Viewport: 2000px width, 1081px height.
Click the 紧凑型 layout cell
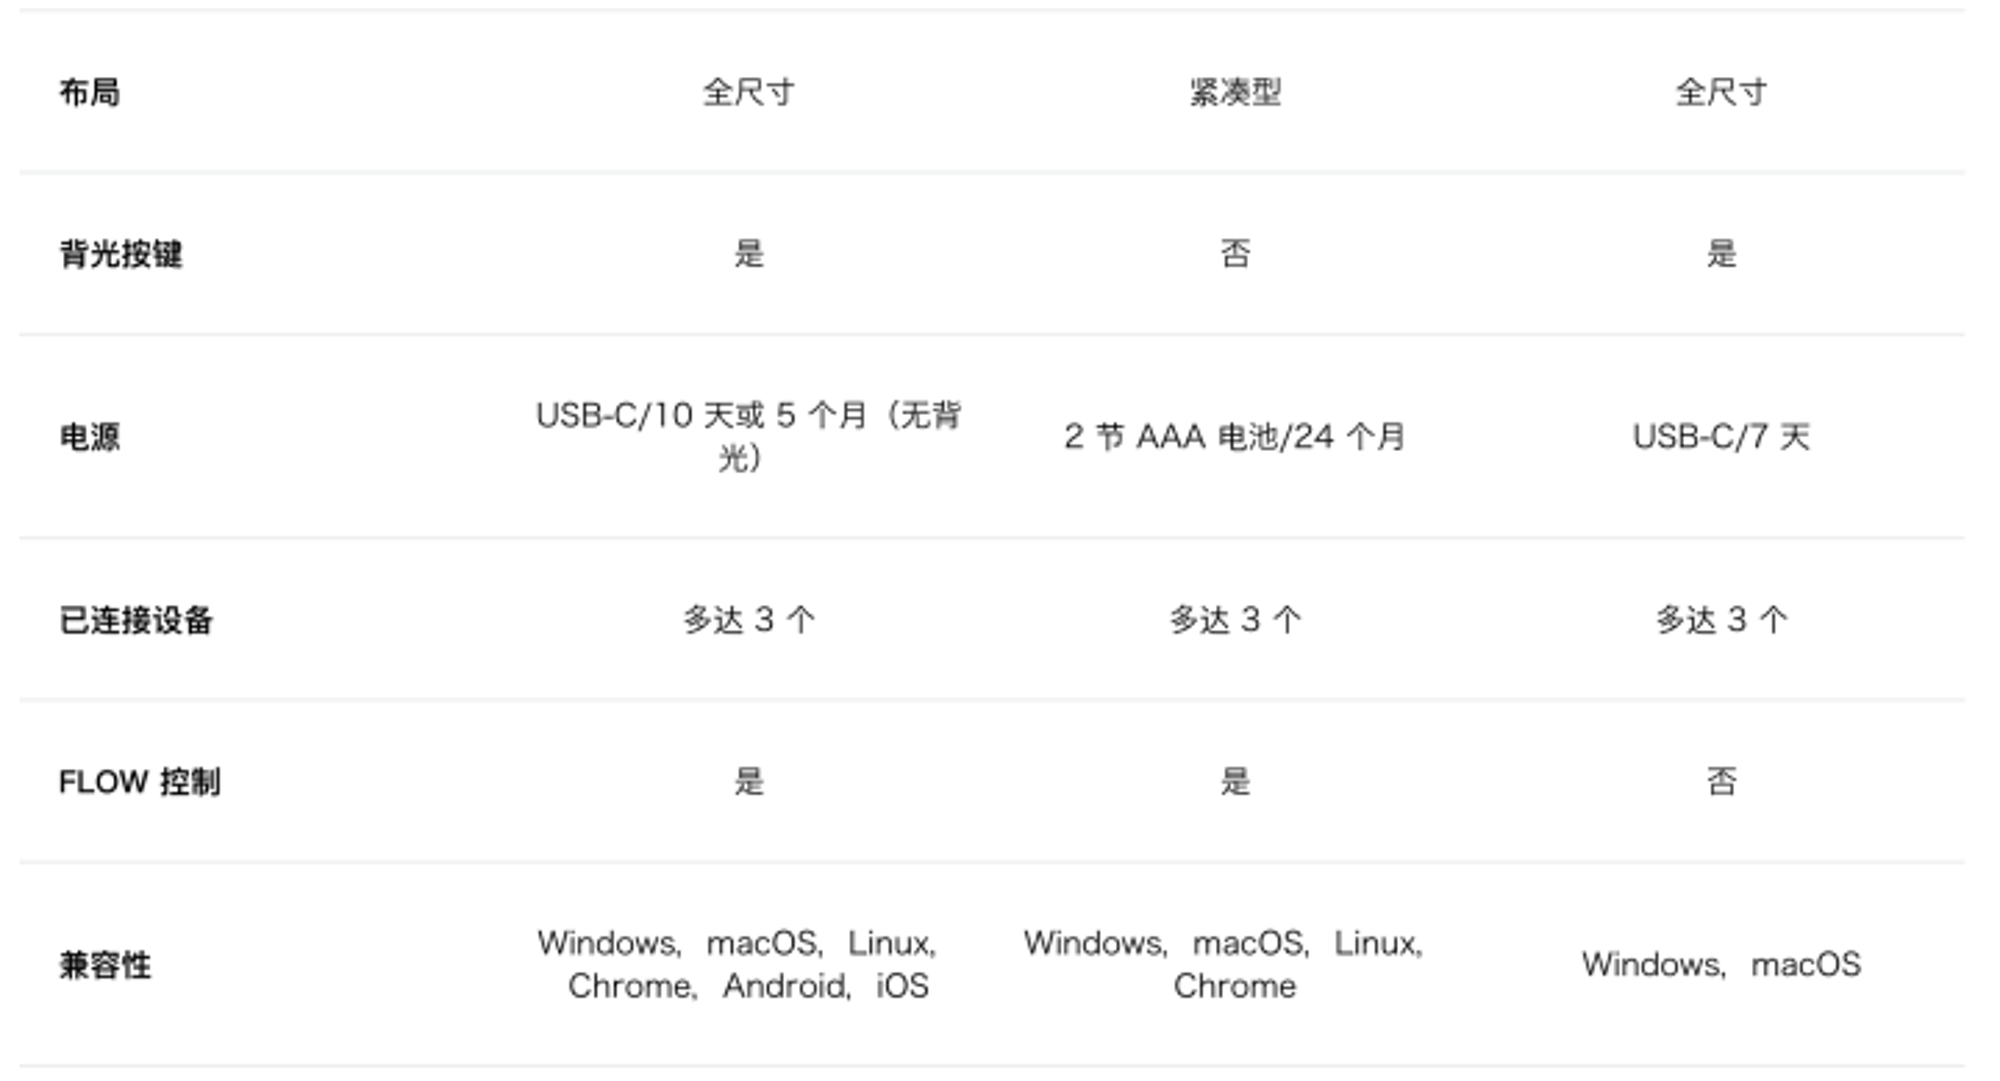click(1235, 92)
